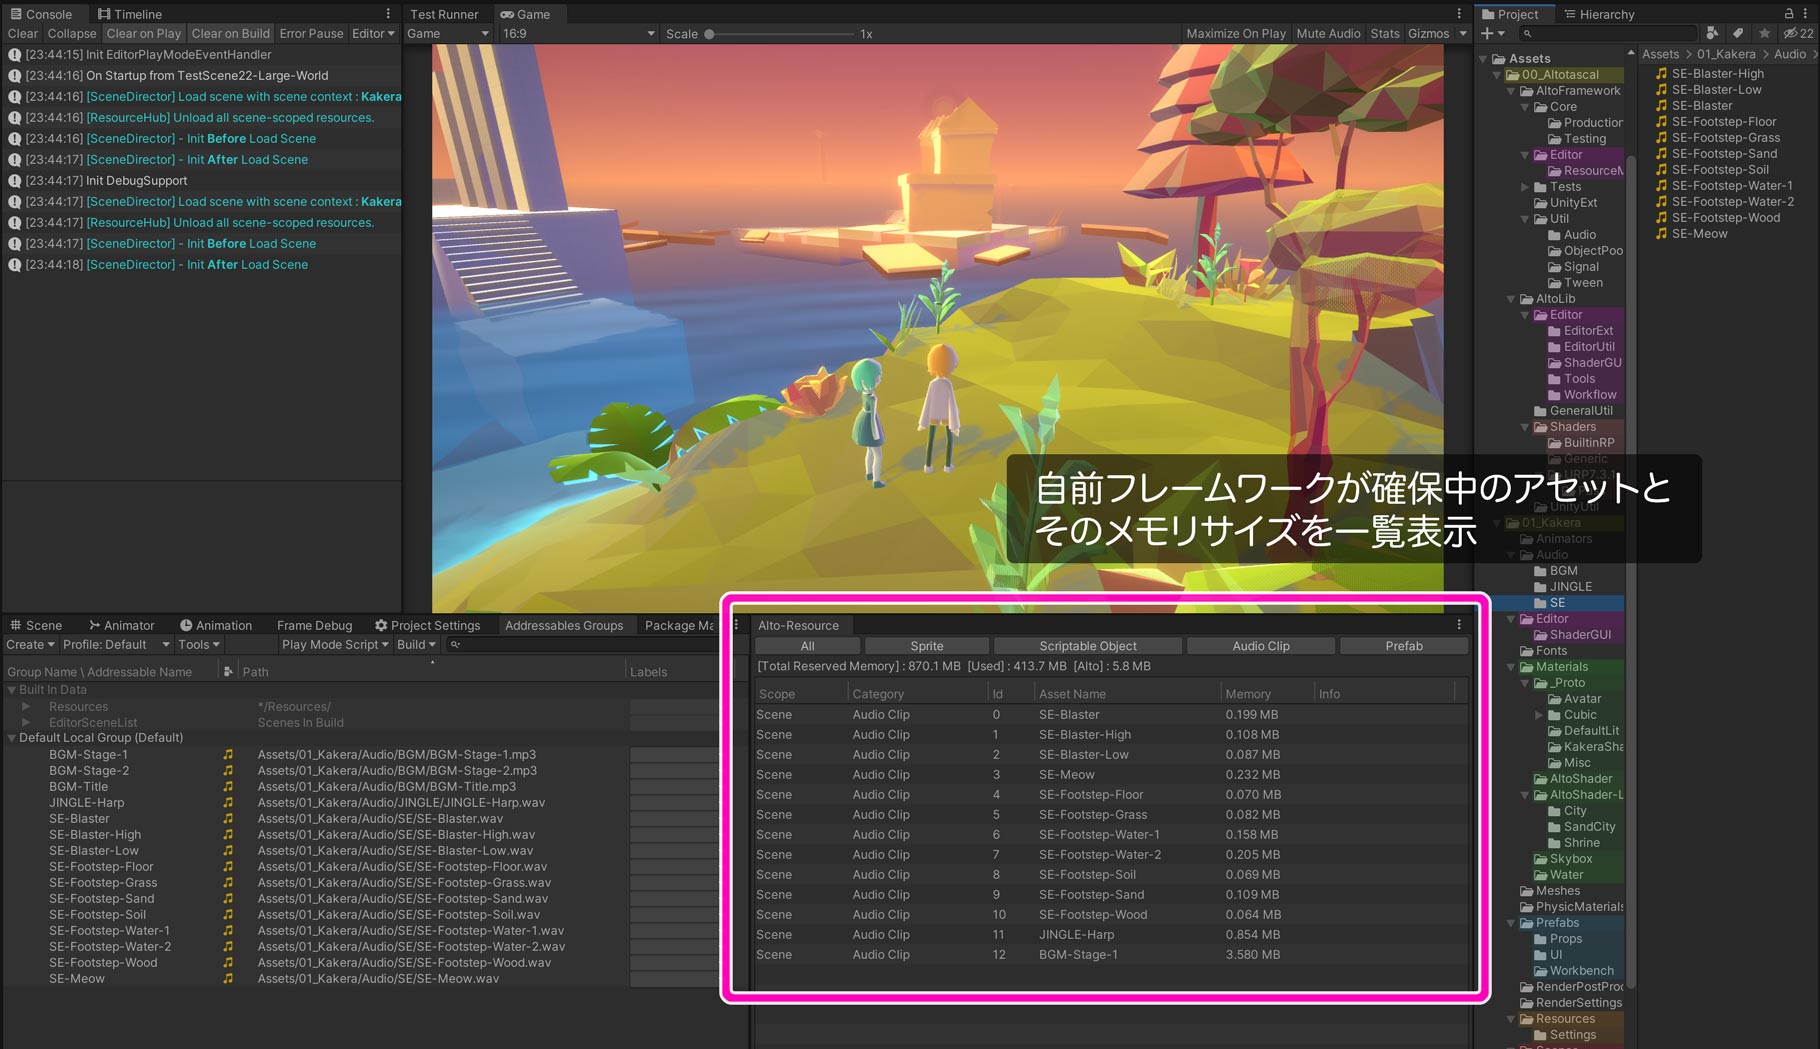Select SE-Meow audio file in Project list

tap(1699, 234)
